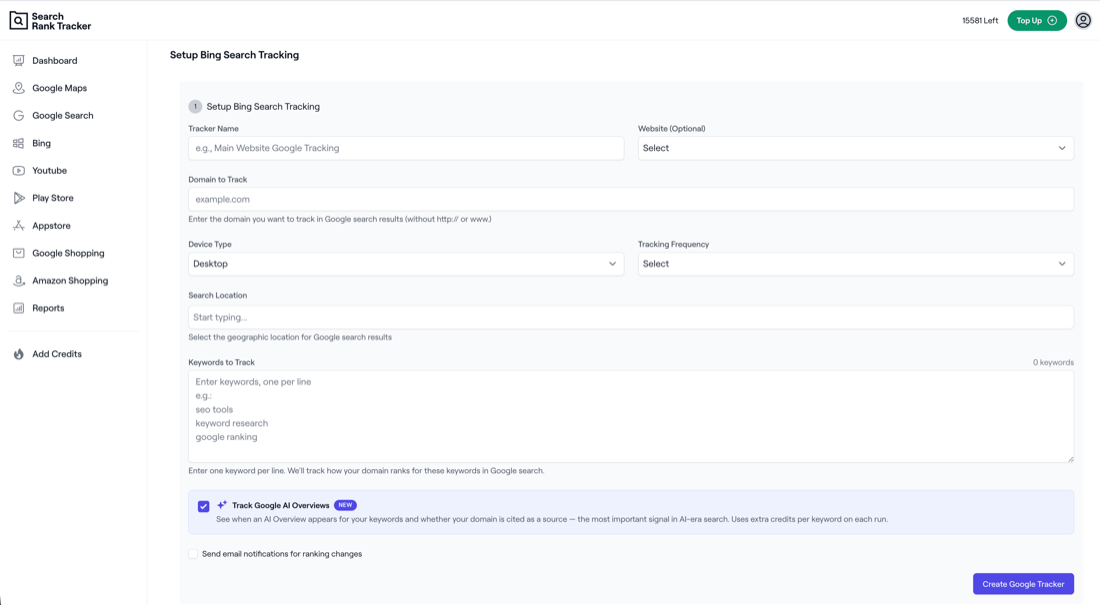Open the Tracking Frequency dropdown
The height and width of the screenshot is (605, 1100).
pyautogui.click(x=855, y=264)
